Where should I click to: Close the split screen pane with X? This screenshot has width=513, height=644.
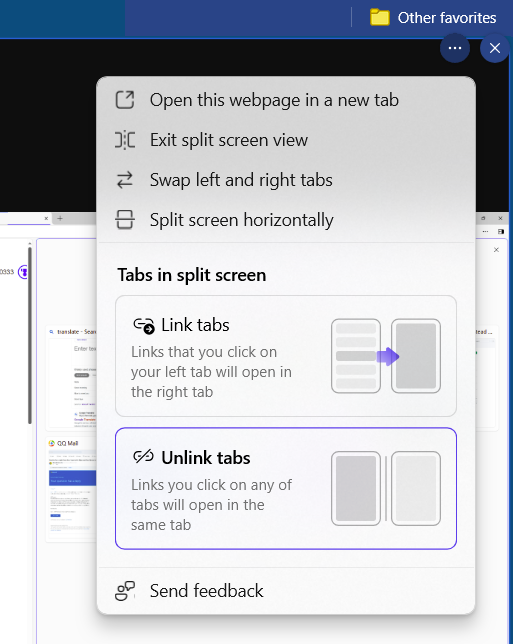coord(495,48)
